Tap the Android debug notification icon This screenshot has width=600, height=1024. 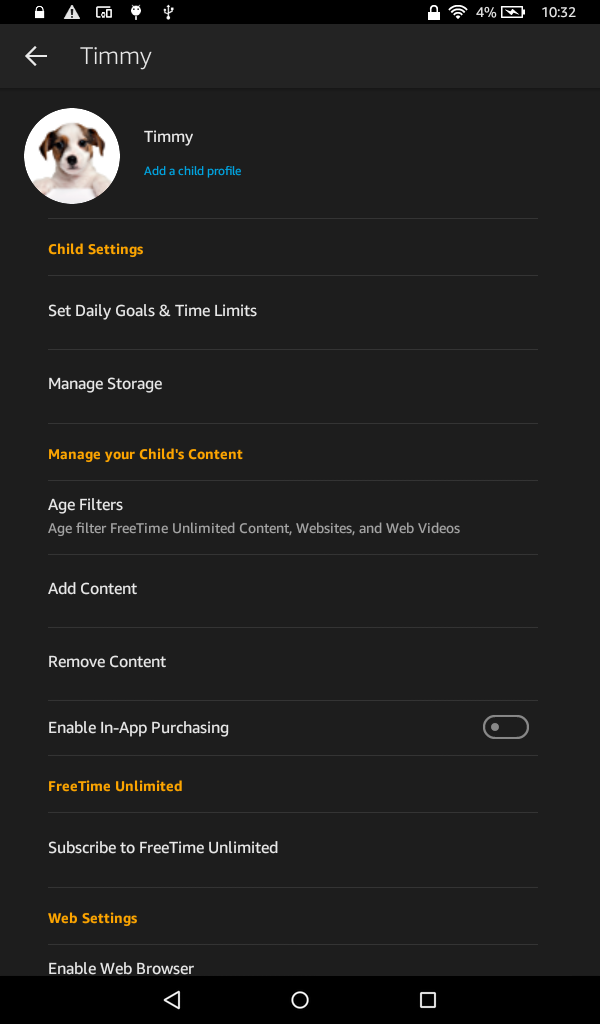[136, 12]
